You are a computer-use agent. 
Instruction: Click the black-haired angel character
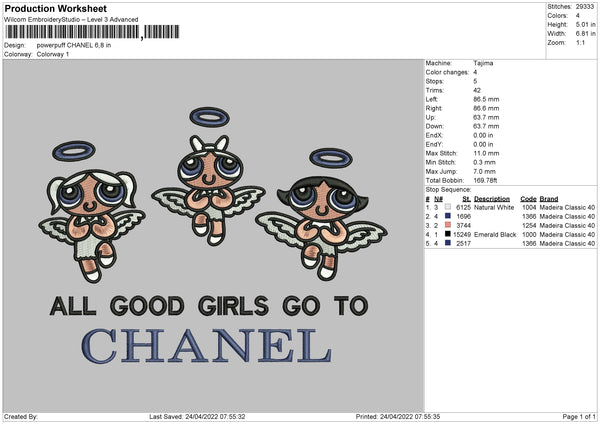[x=321, y=228]
